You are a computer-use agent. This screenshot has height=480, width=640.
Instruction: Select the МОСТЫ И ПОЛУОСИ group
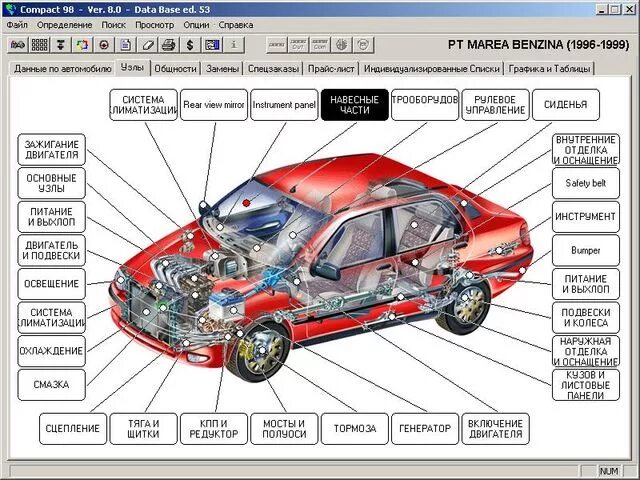point(284,429)
